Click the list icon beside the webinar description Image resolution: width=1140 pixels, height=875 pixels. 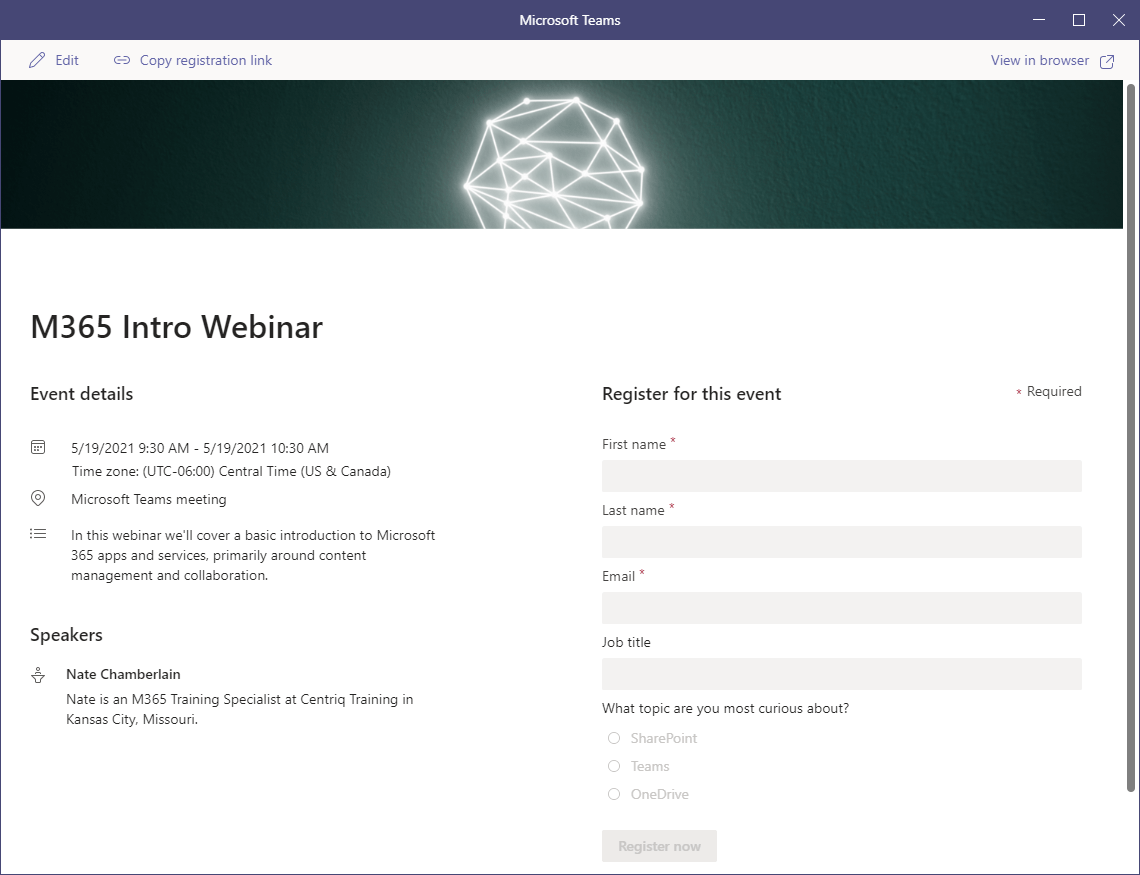tap(38, 533)
